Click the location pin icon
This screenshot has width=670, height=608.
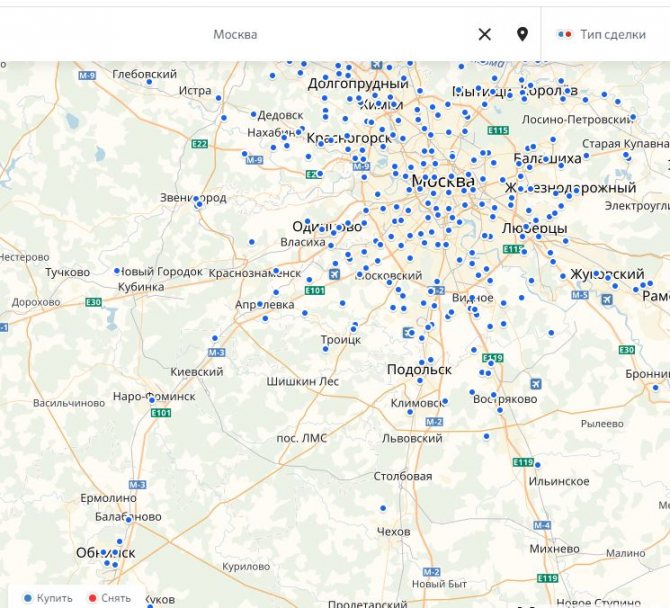(522, 34)
